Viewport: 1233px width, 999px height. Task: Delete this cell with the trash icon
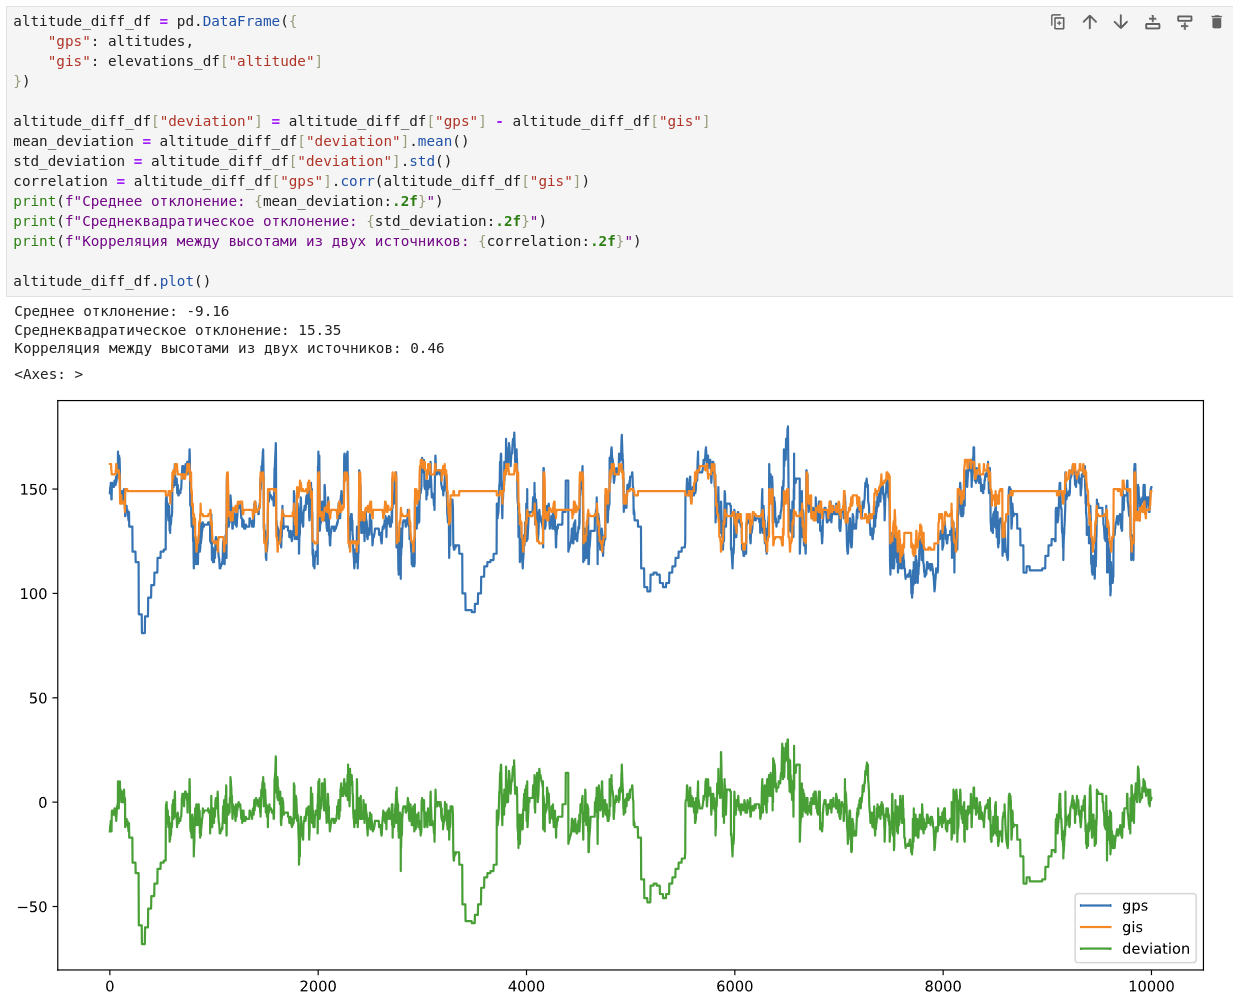coord(1217,22)
